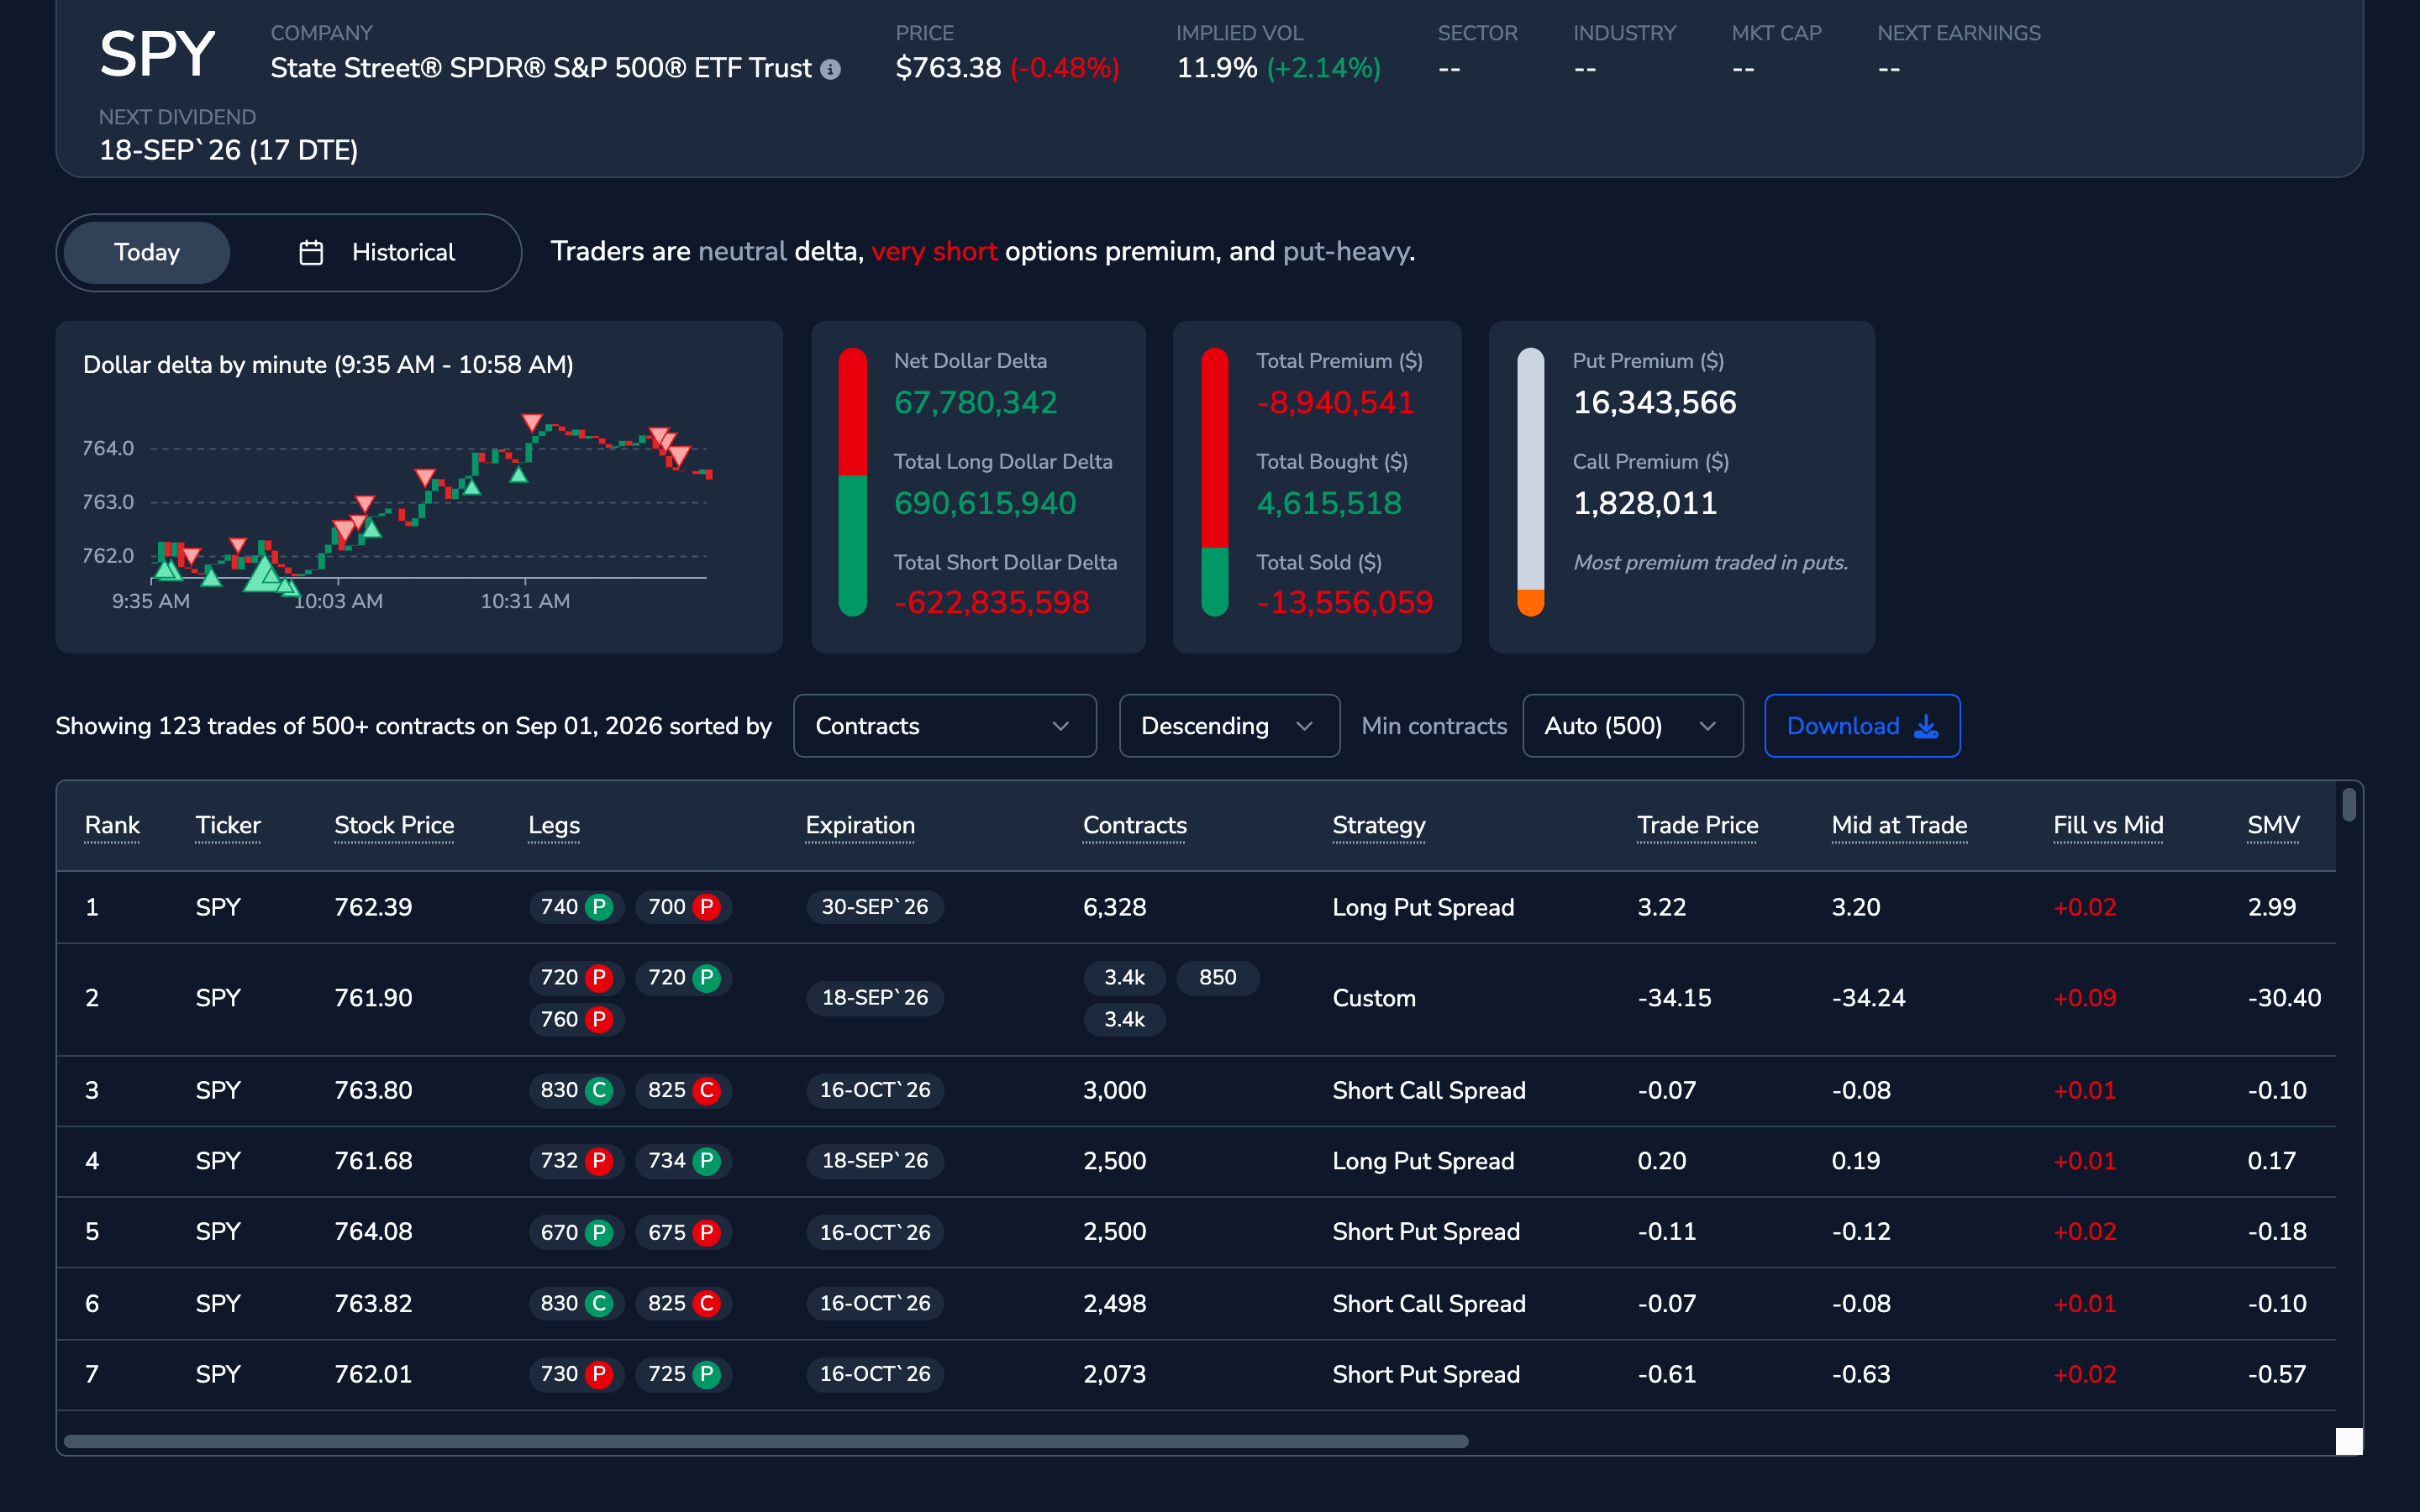The image size is (2420, 1512).
Task: Click the Fill vs Mid column header
Action: pyautogui.click(x=2108, y=825)
